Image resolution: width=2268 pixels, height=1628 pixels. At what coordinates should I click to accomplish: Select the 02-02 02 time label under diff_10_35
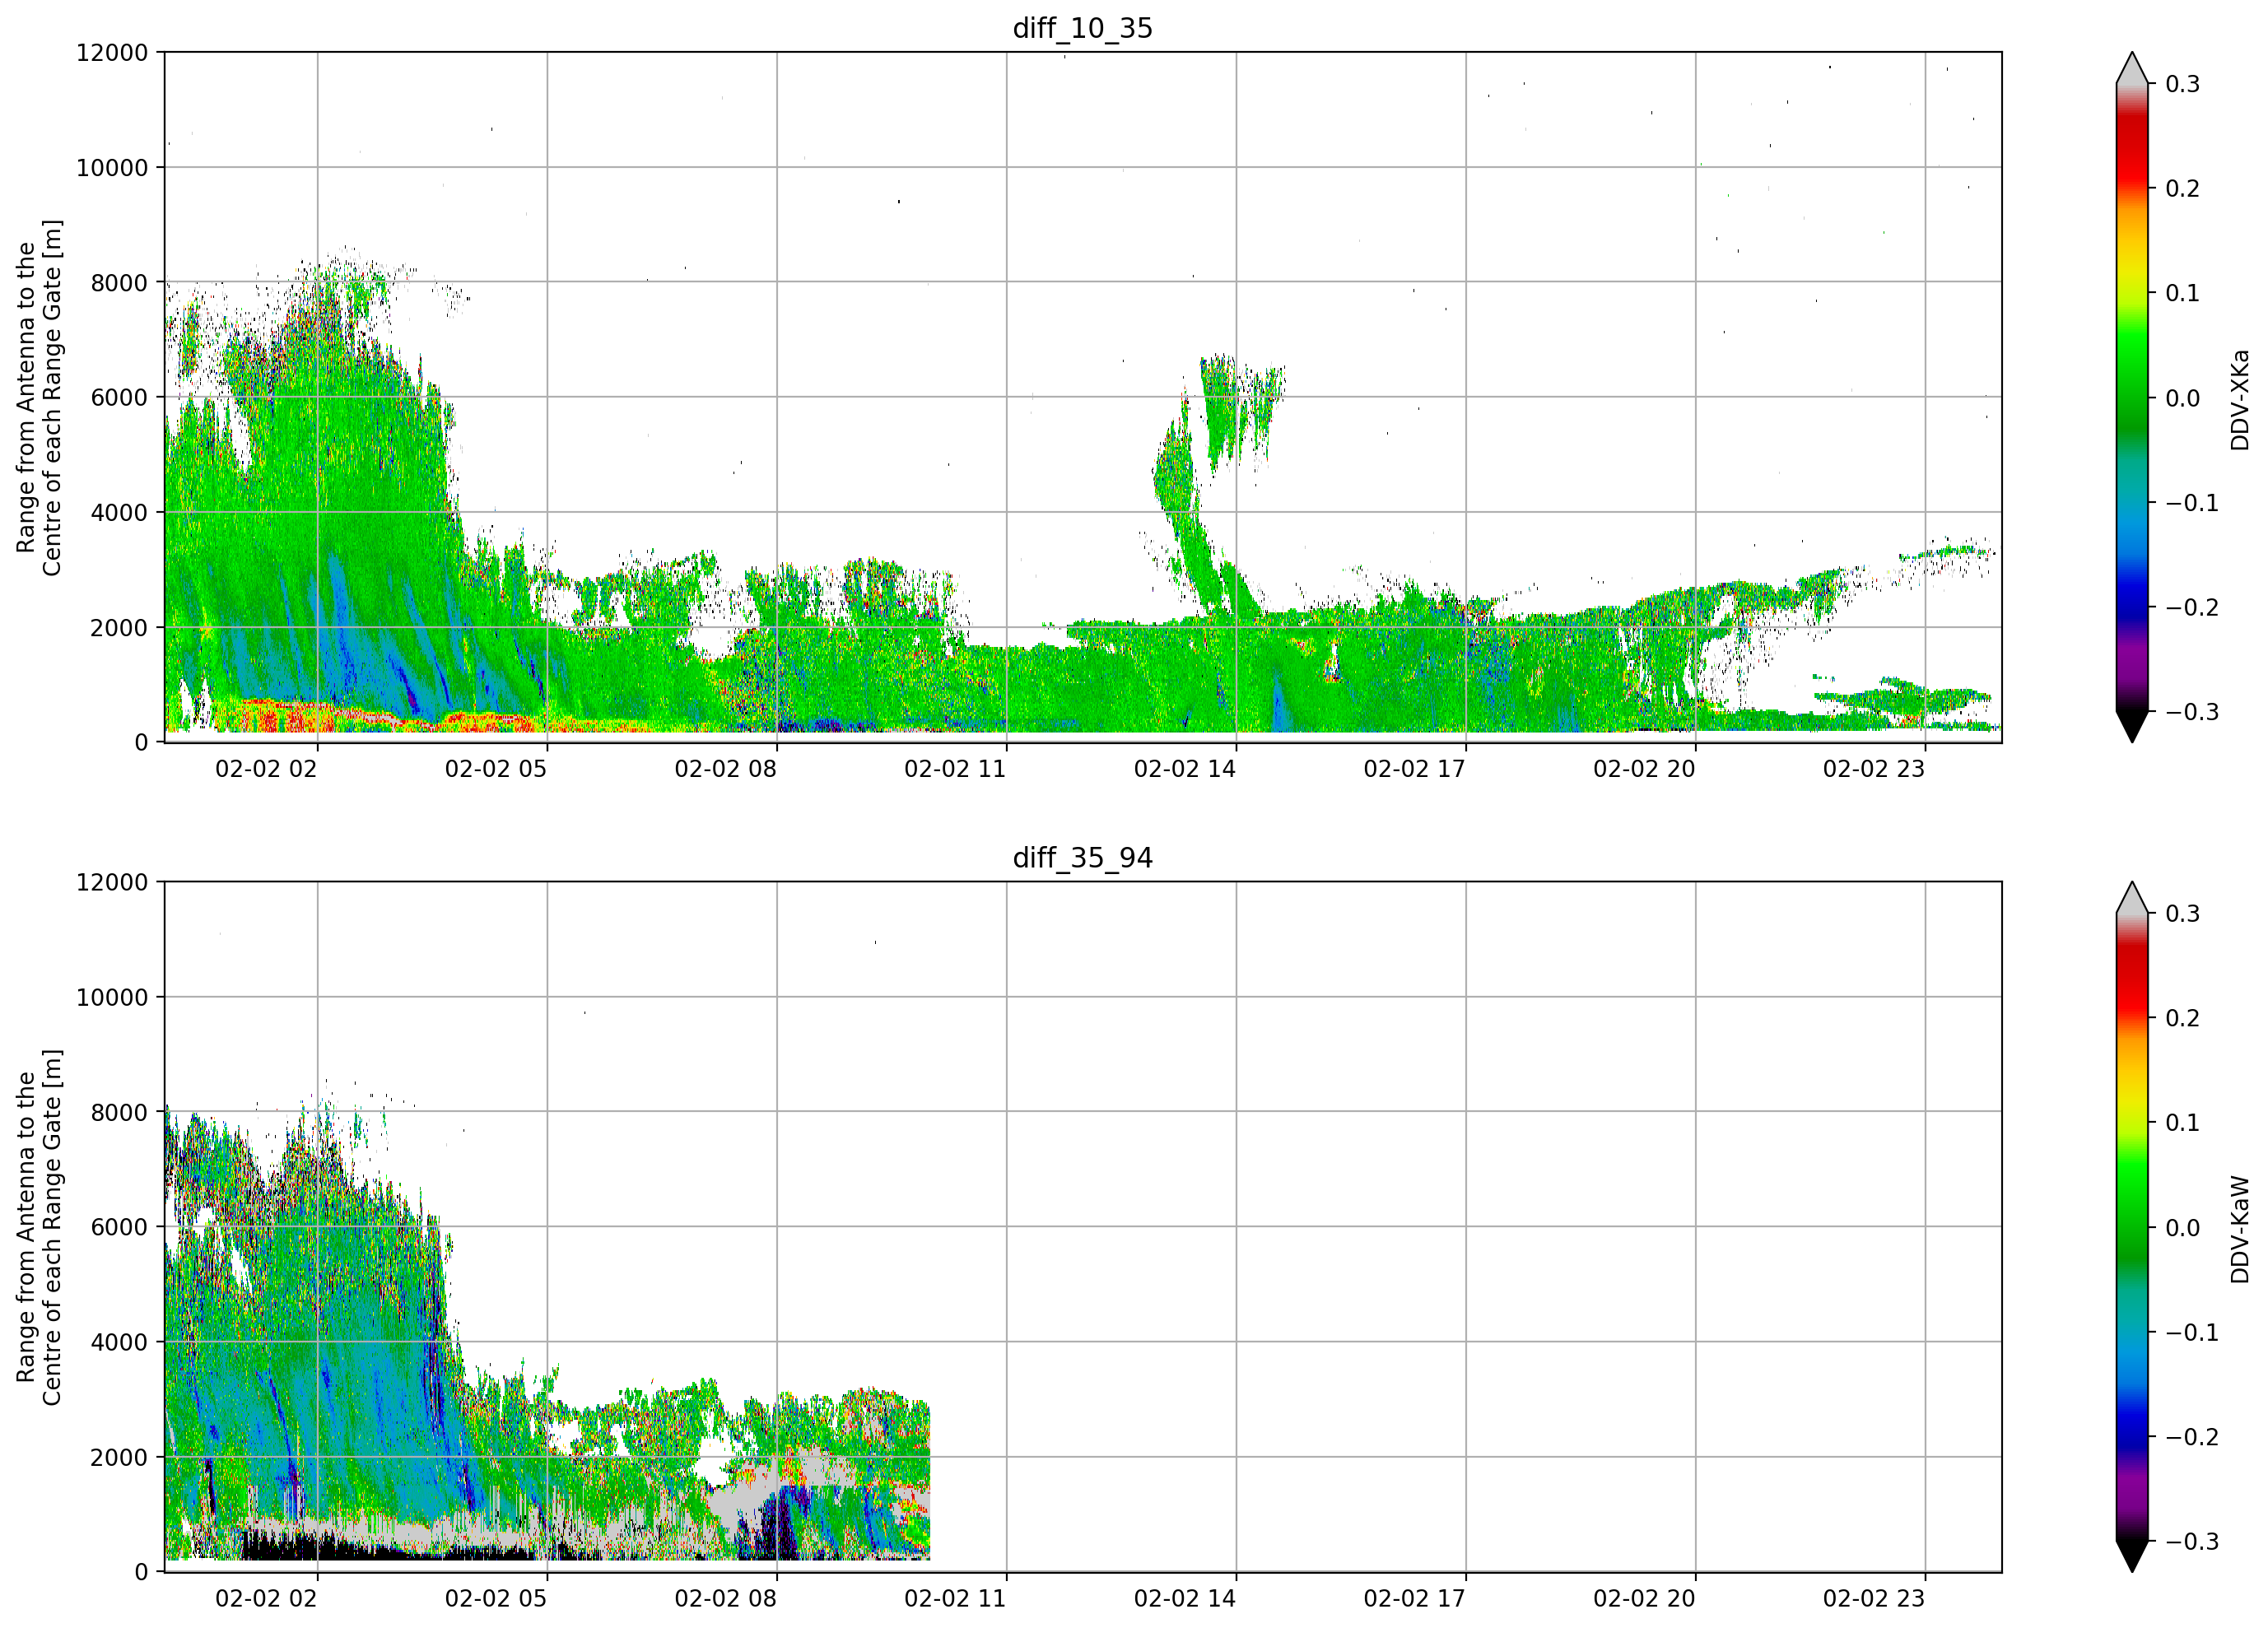[266, 769]
